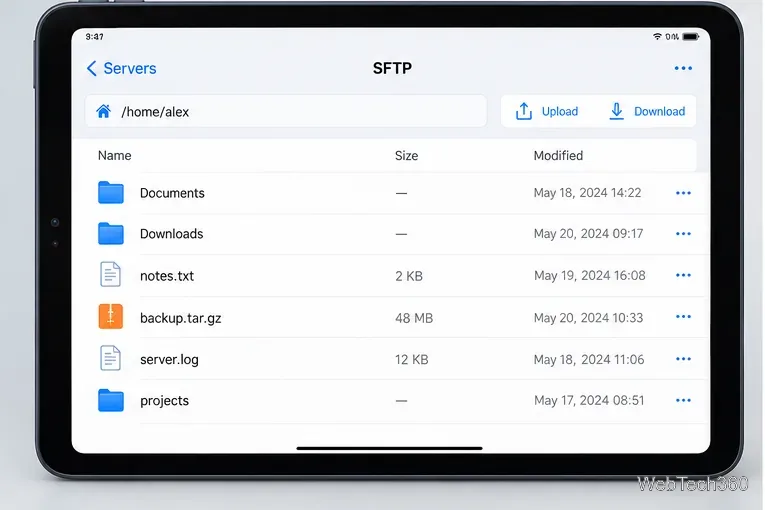Screen dimensions: 765x510
Task: Open the Downloads folder icon
Action: [111, 233]
